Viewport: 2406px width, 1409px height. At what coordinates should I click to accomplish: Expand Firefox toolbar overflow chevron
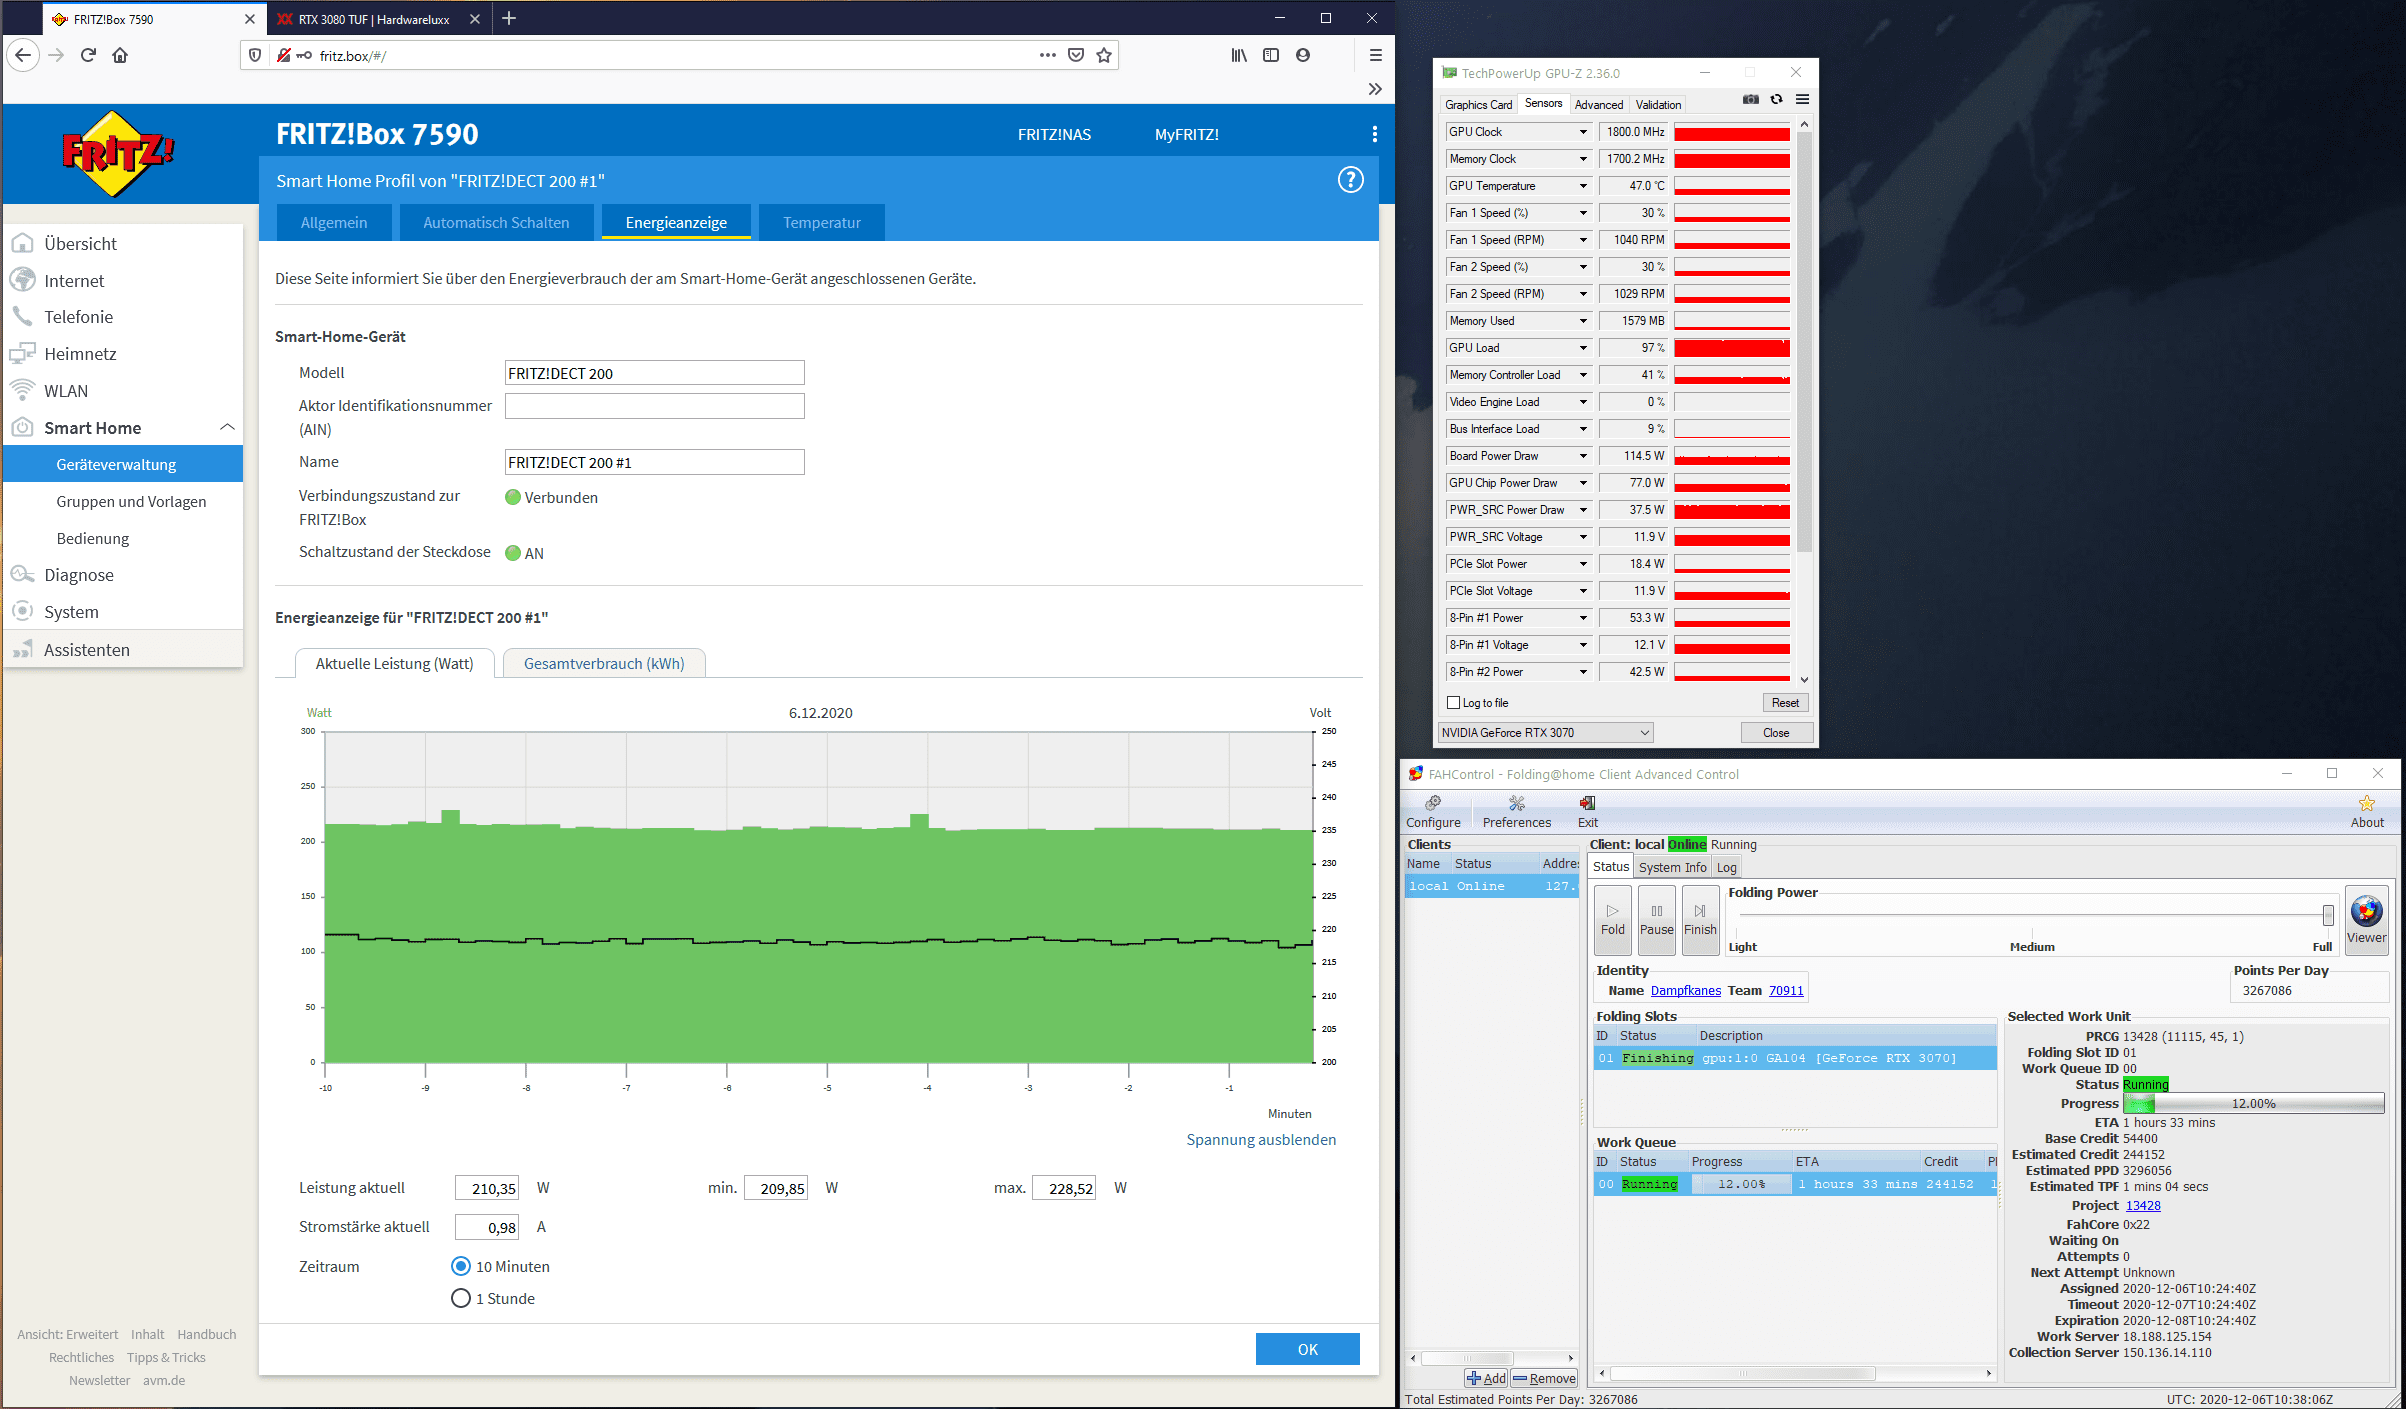(x=1375, y=89)
